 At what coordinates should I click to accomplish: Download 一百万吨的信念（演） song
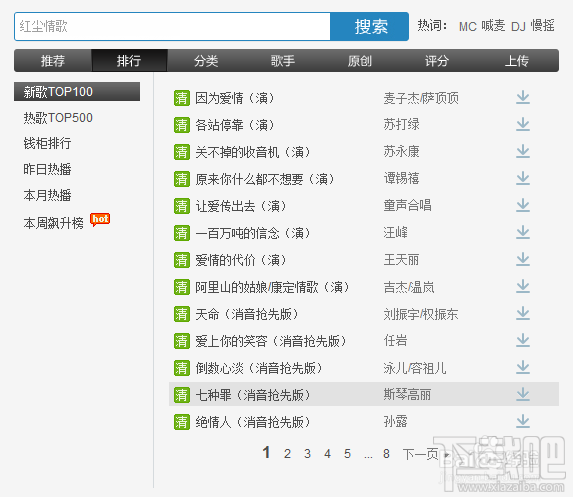pyautogui.click(x=523, y=232)
